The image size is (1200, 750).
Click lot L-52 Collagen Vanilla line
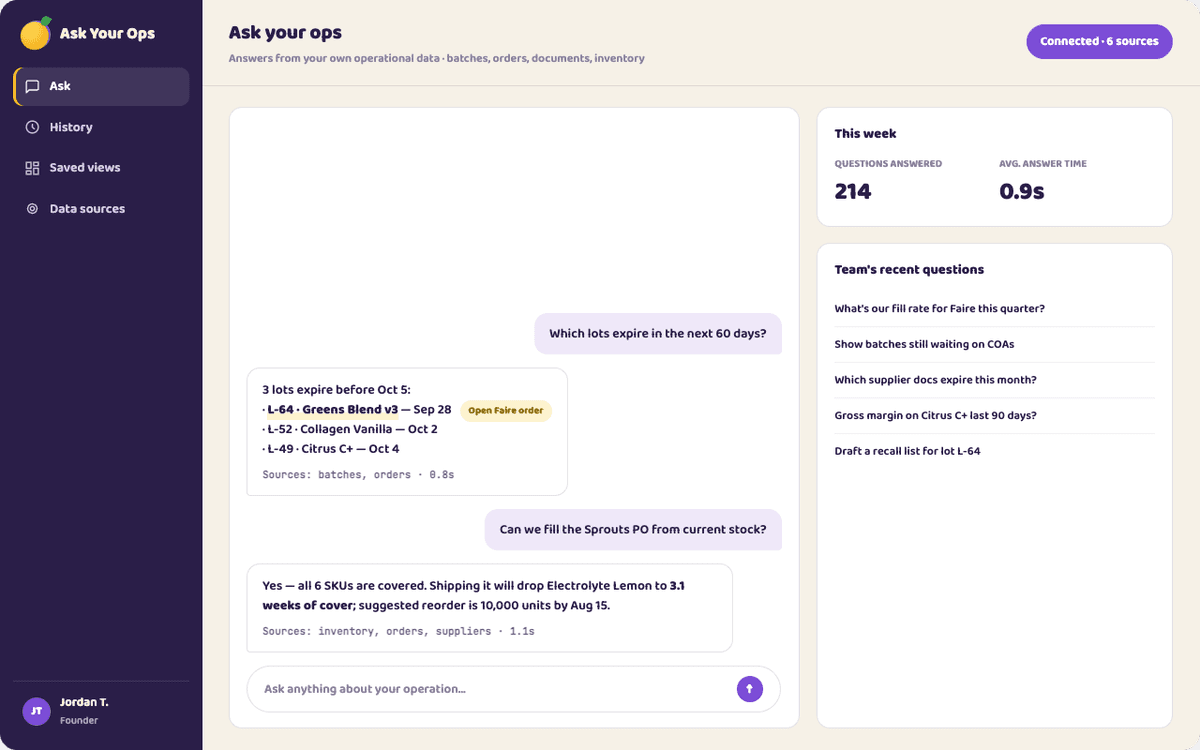[350, 429]
